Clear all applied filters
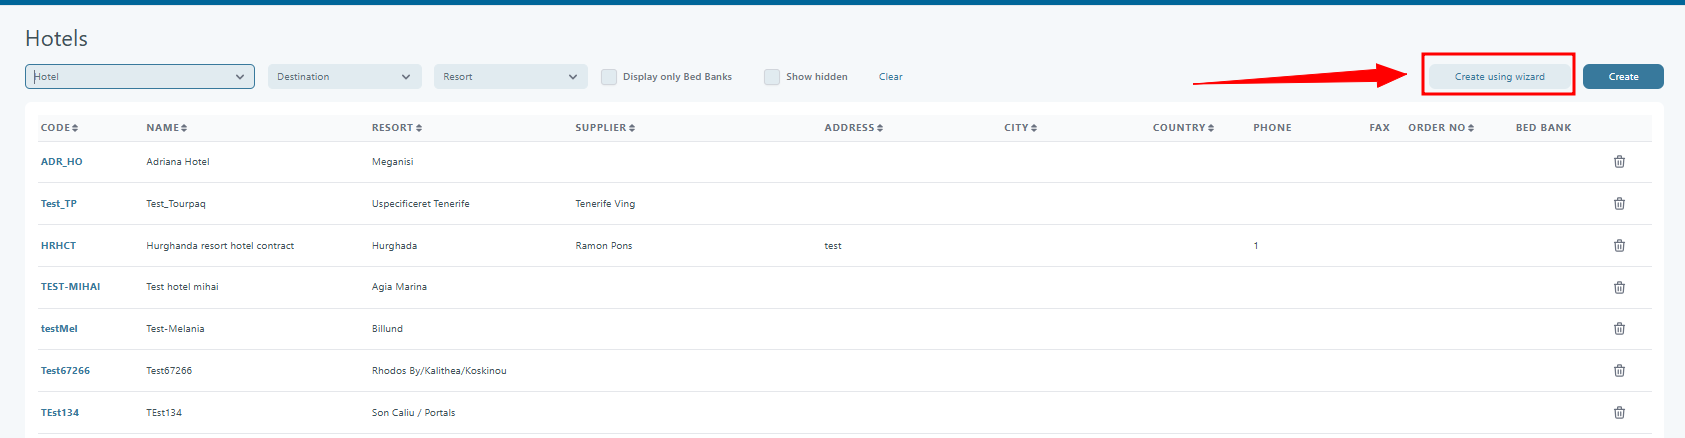 coord(890,77)
